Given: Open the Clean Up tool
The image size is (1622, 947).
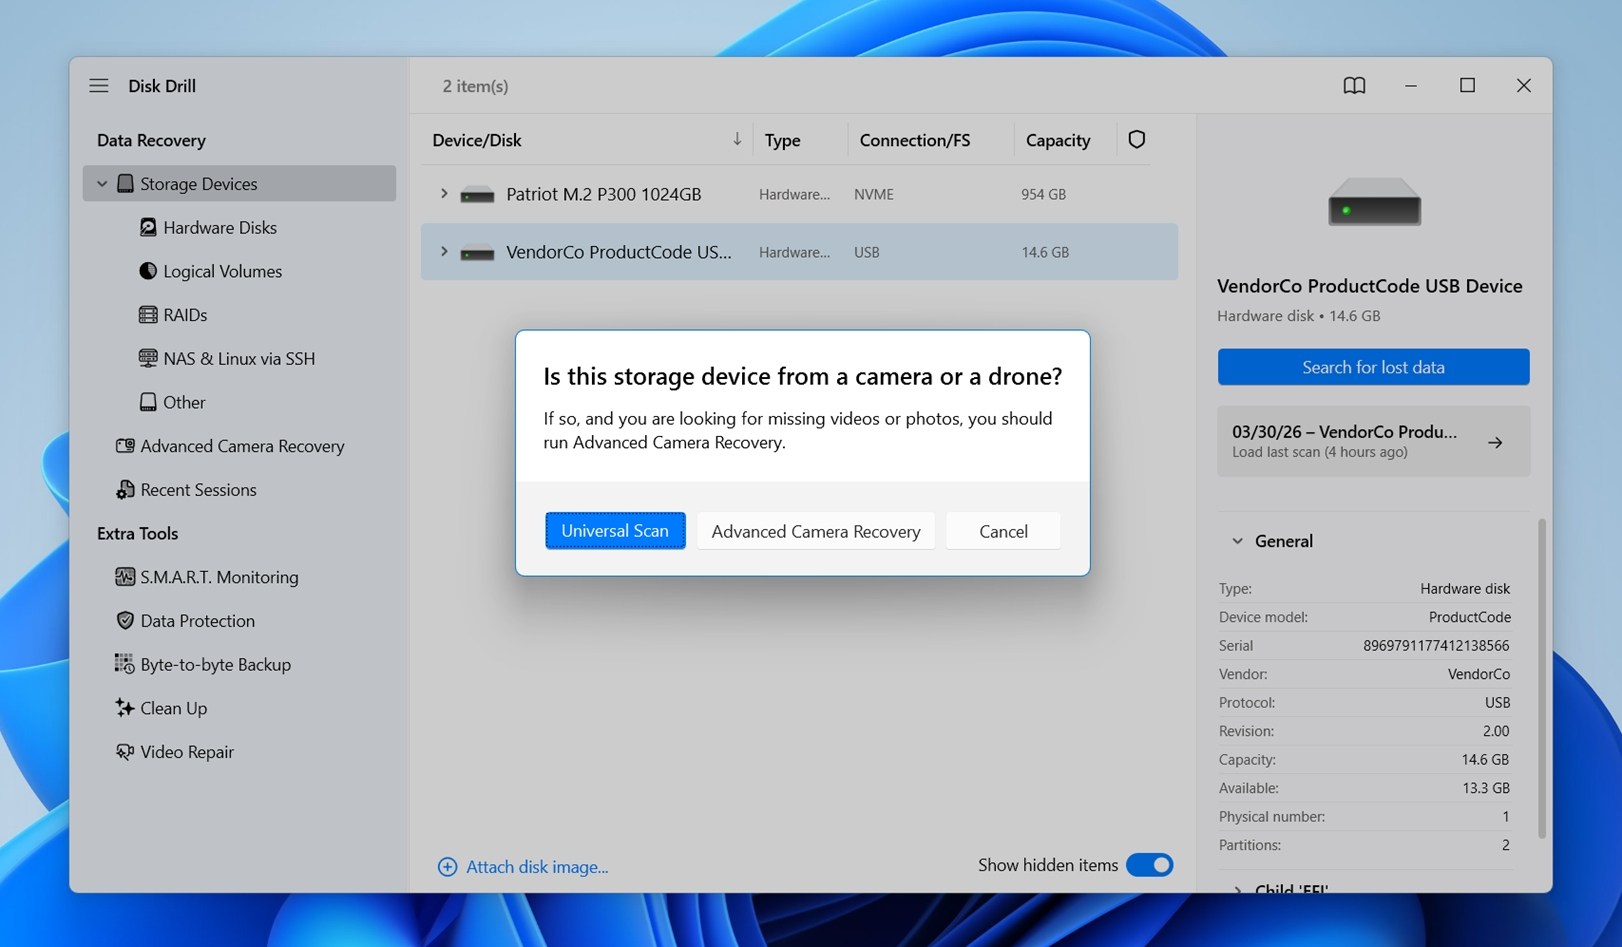Looking at the screenshot, I should pyautogui.click(x=173, y=708).
